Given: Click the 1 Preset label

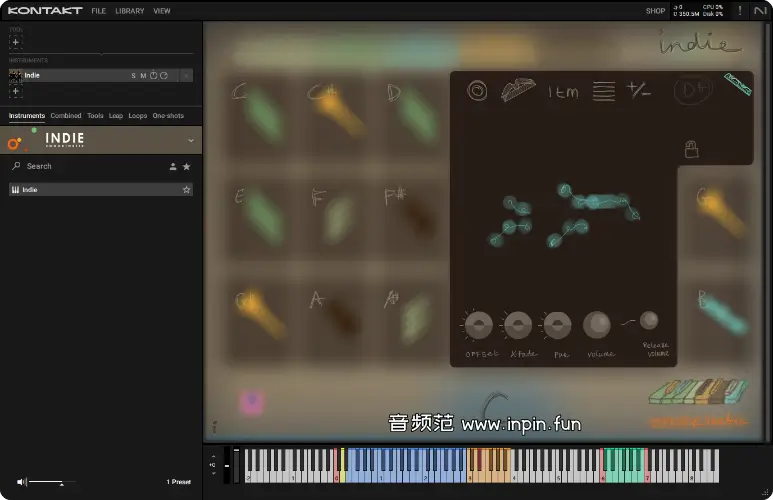Looking at the screenshot, I should 178,482.
